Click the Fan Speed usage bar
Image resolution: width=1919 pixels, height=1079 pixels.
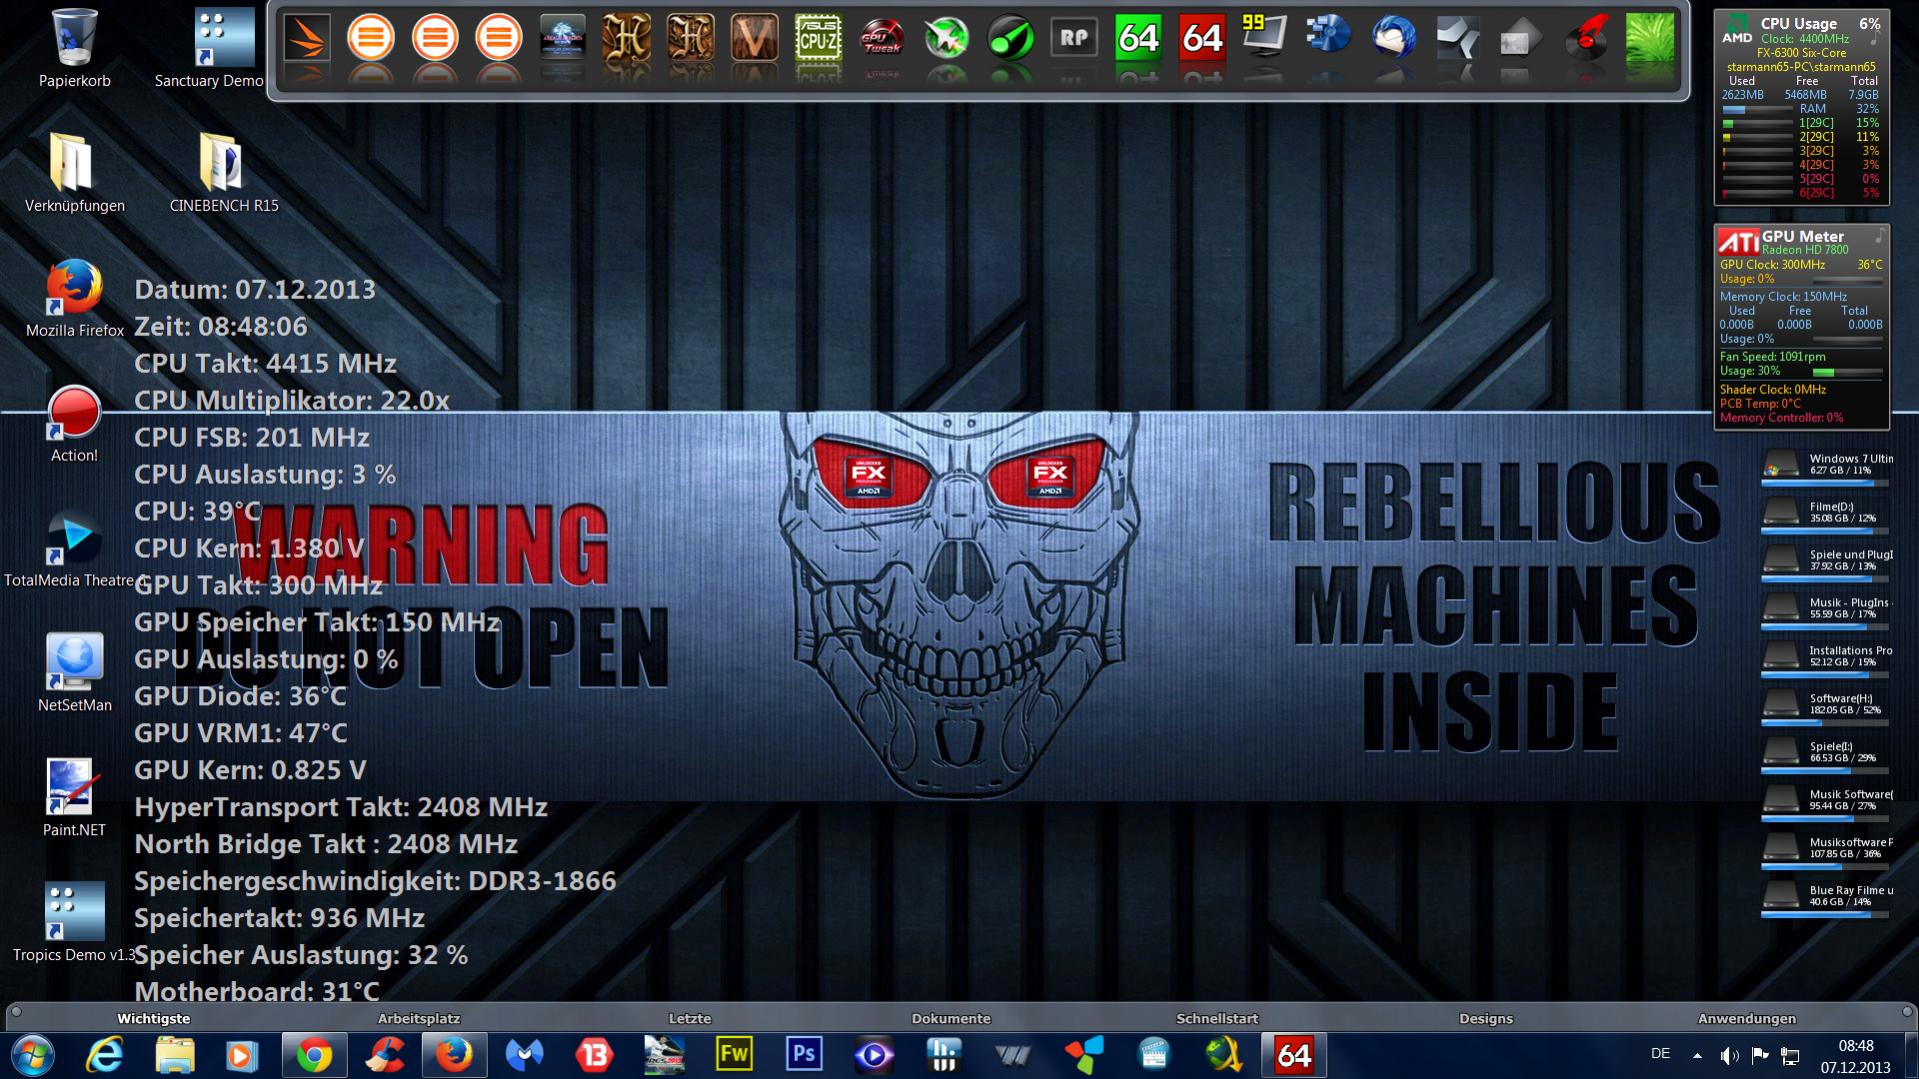coord(1847,371)
